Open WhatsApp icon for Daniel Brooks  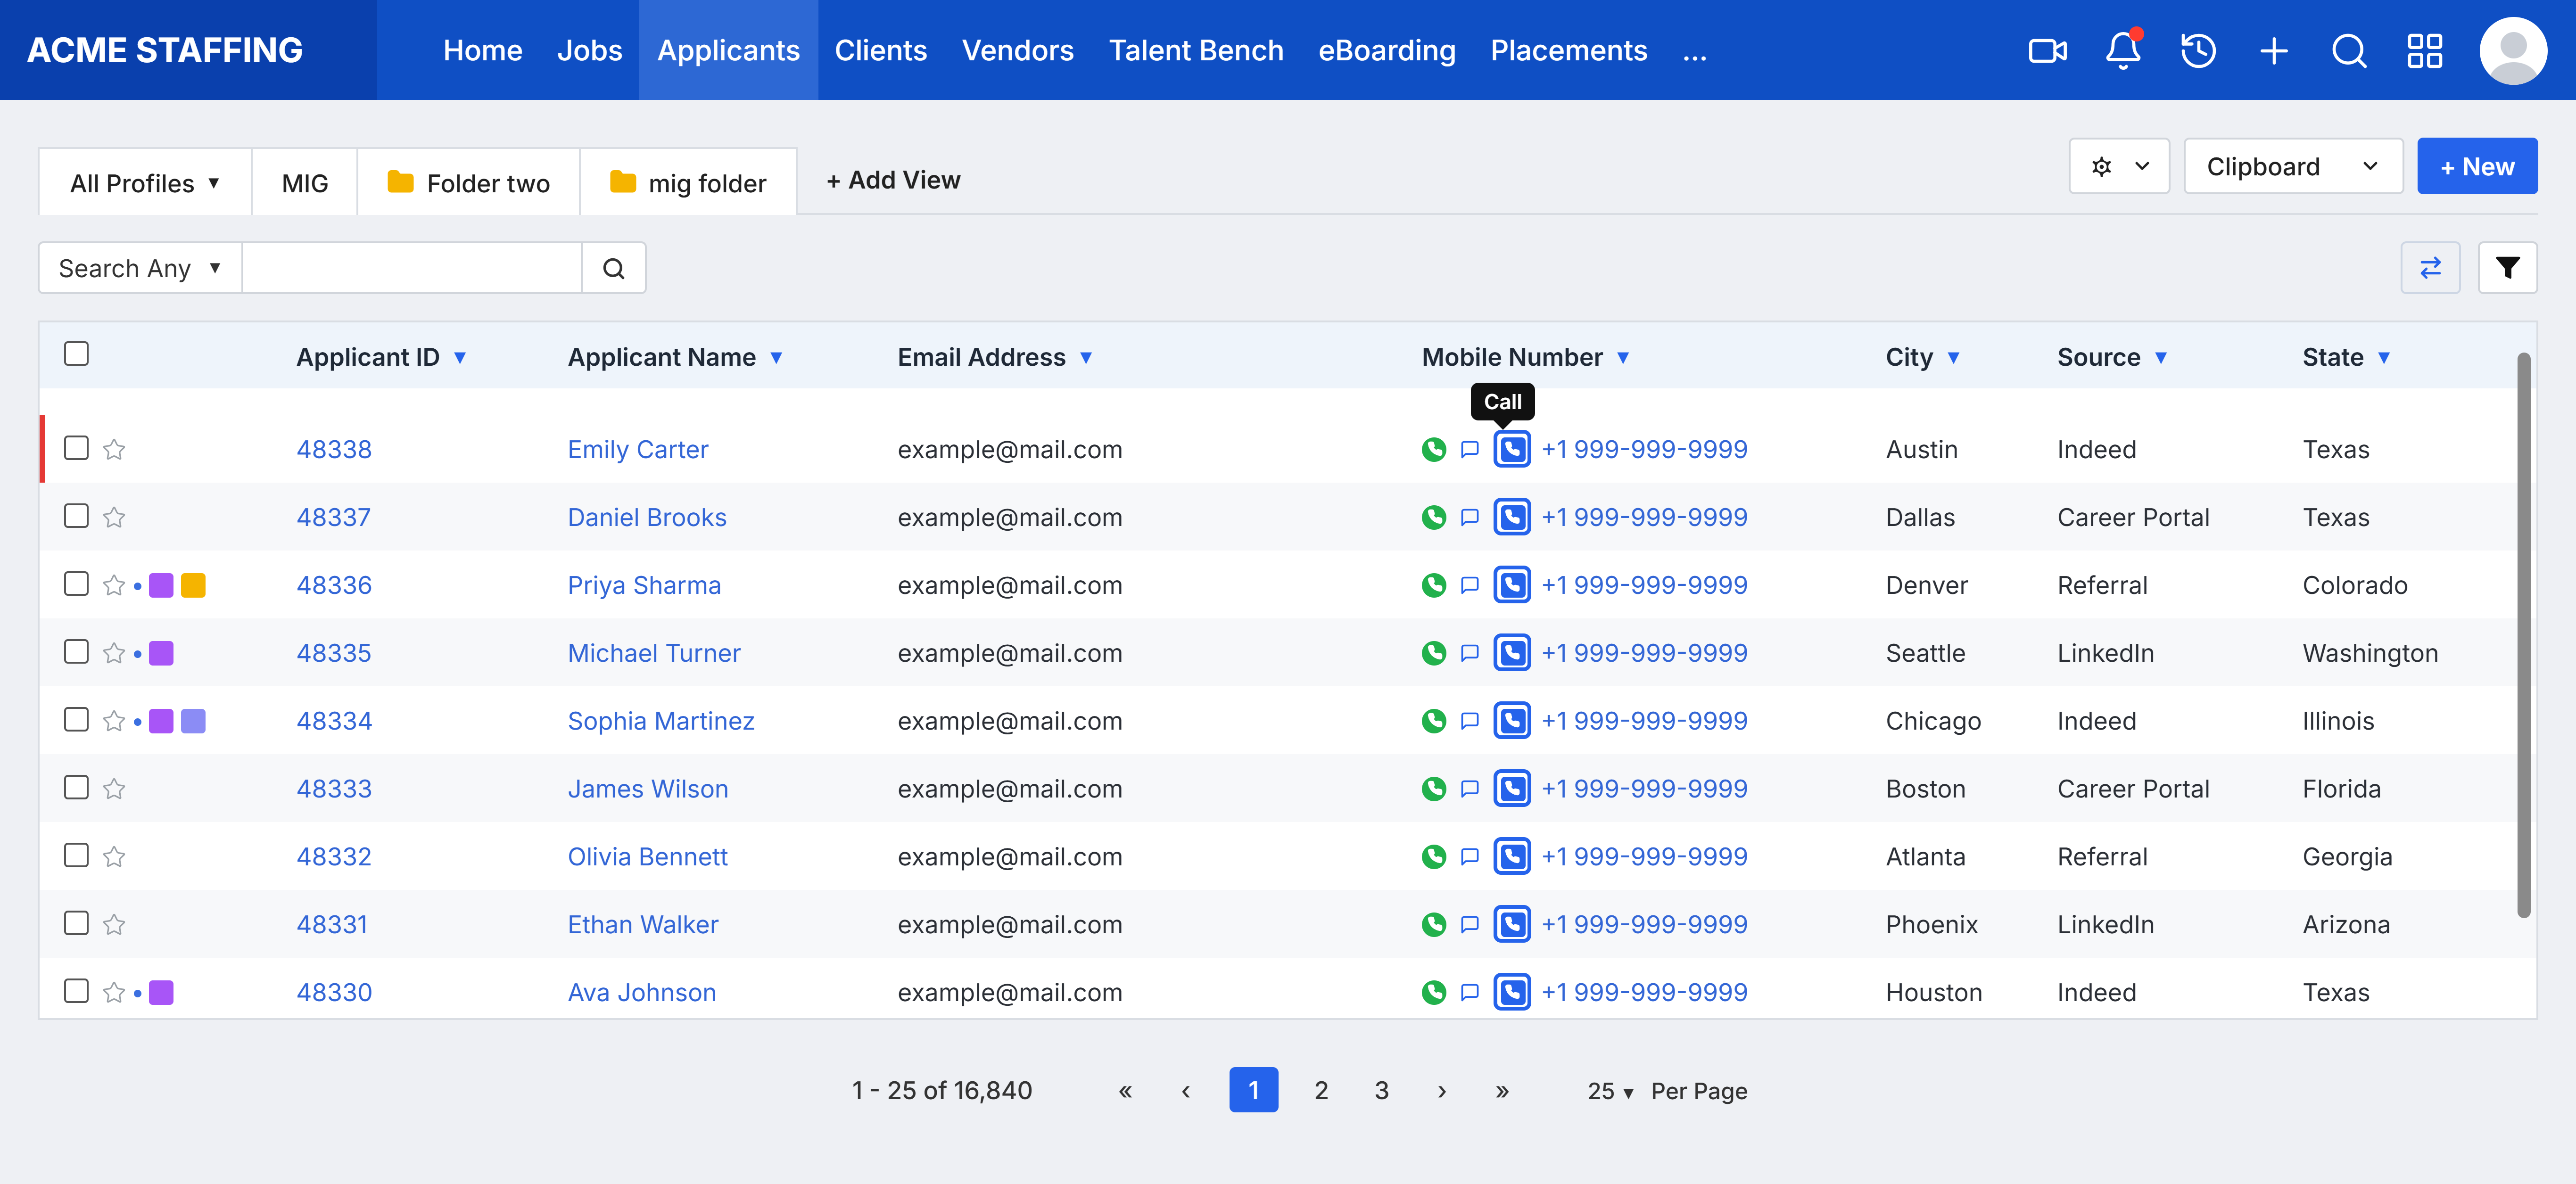pyautogui.click(x=1433, y=517)
